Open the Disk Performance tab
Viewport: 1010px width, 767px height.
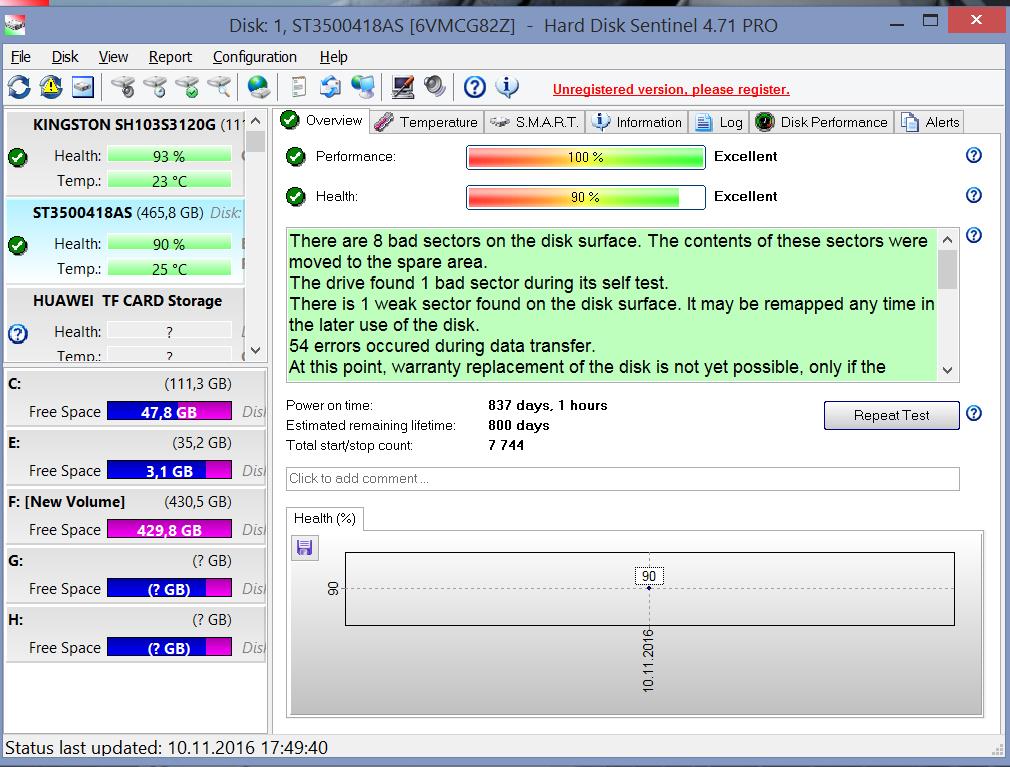[822, 122]
